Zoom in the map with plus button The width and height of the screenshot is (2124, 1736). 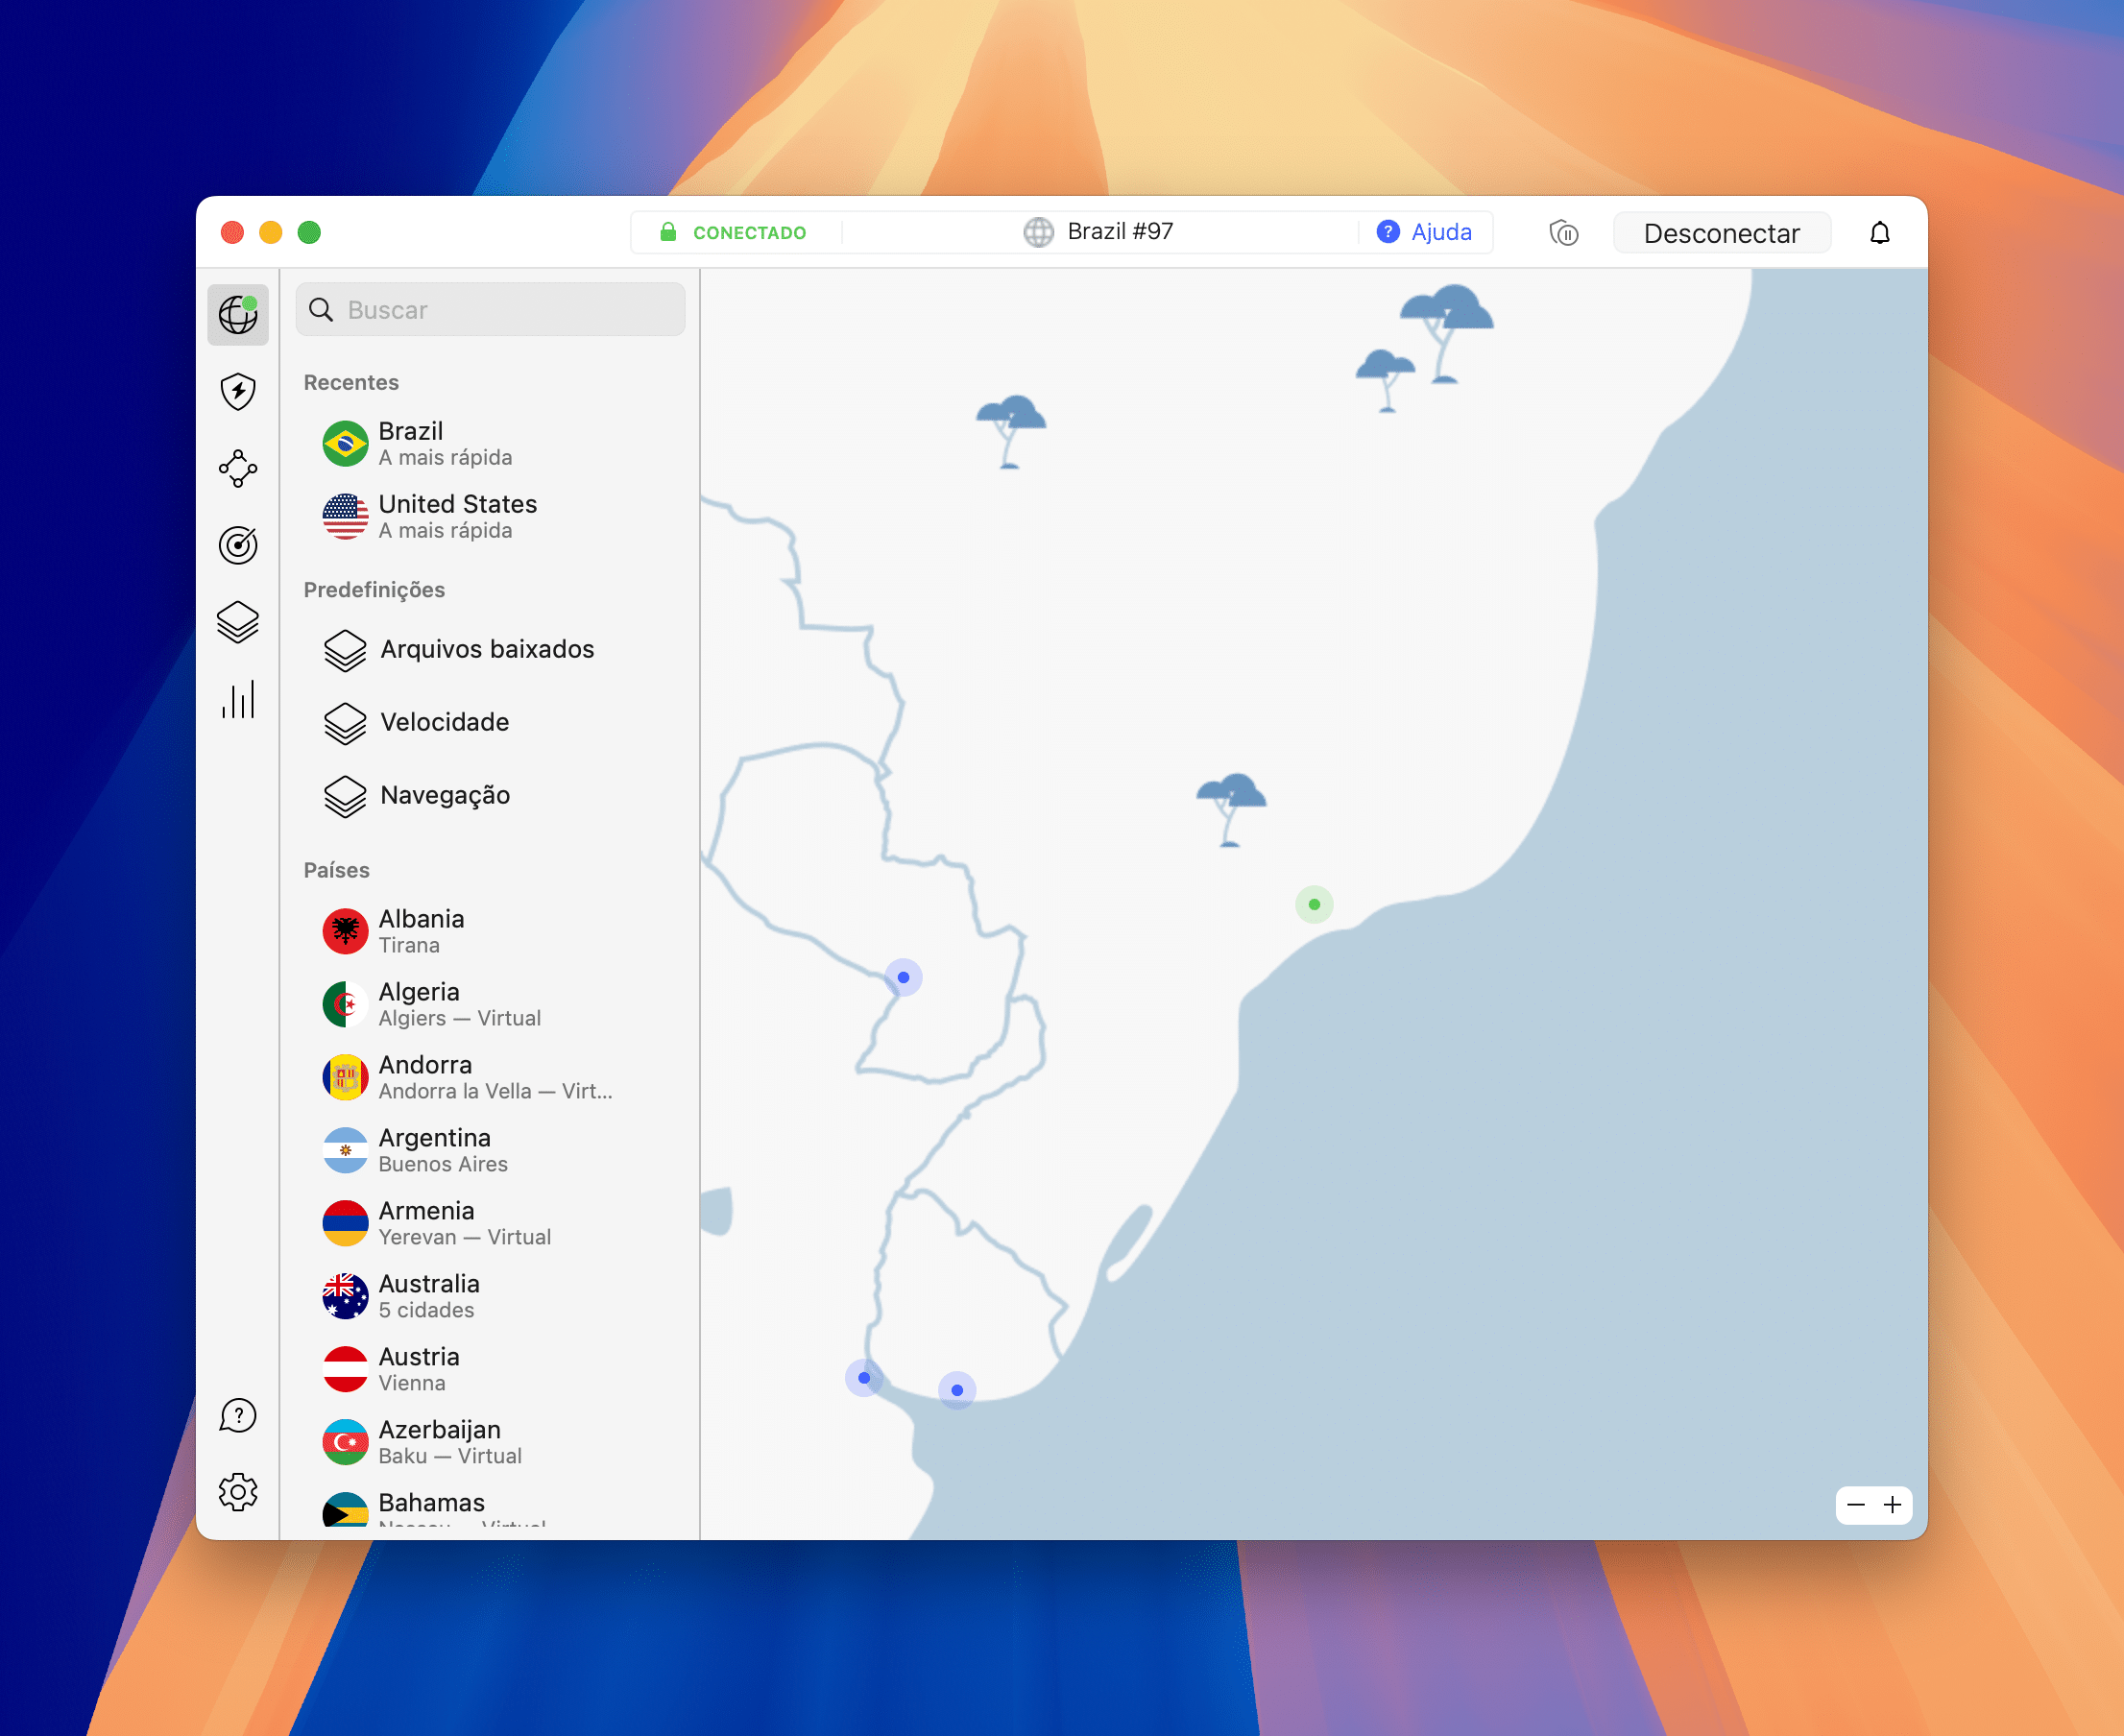pos(1893,1505)
